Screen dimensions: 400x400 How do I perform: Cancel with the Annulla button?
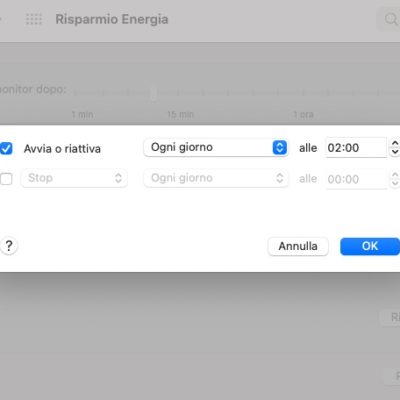click(298, 246)
